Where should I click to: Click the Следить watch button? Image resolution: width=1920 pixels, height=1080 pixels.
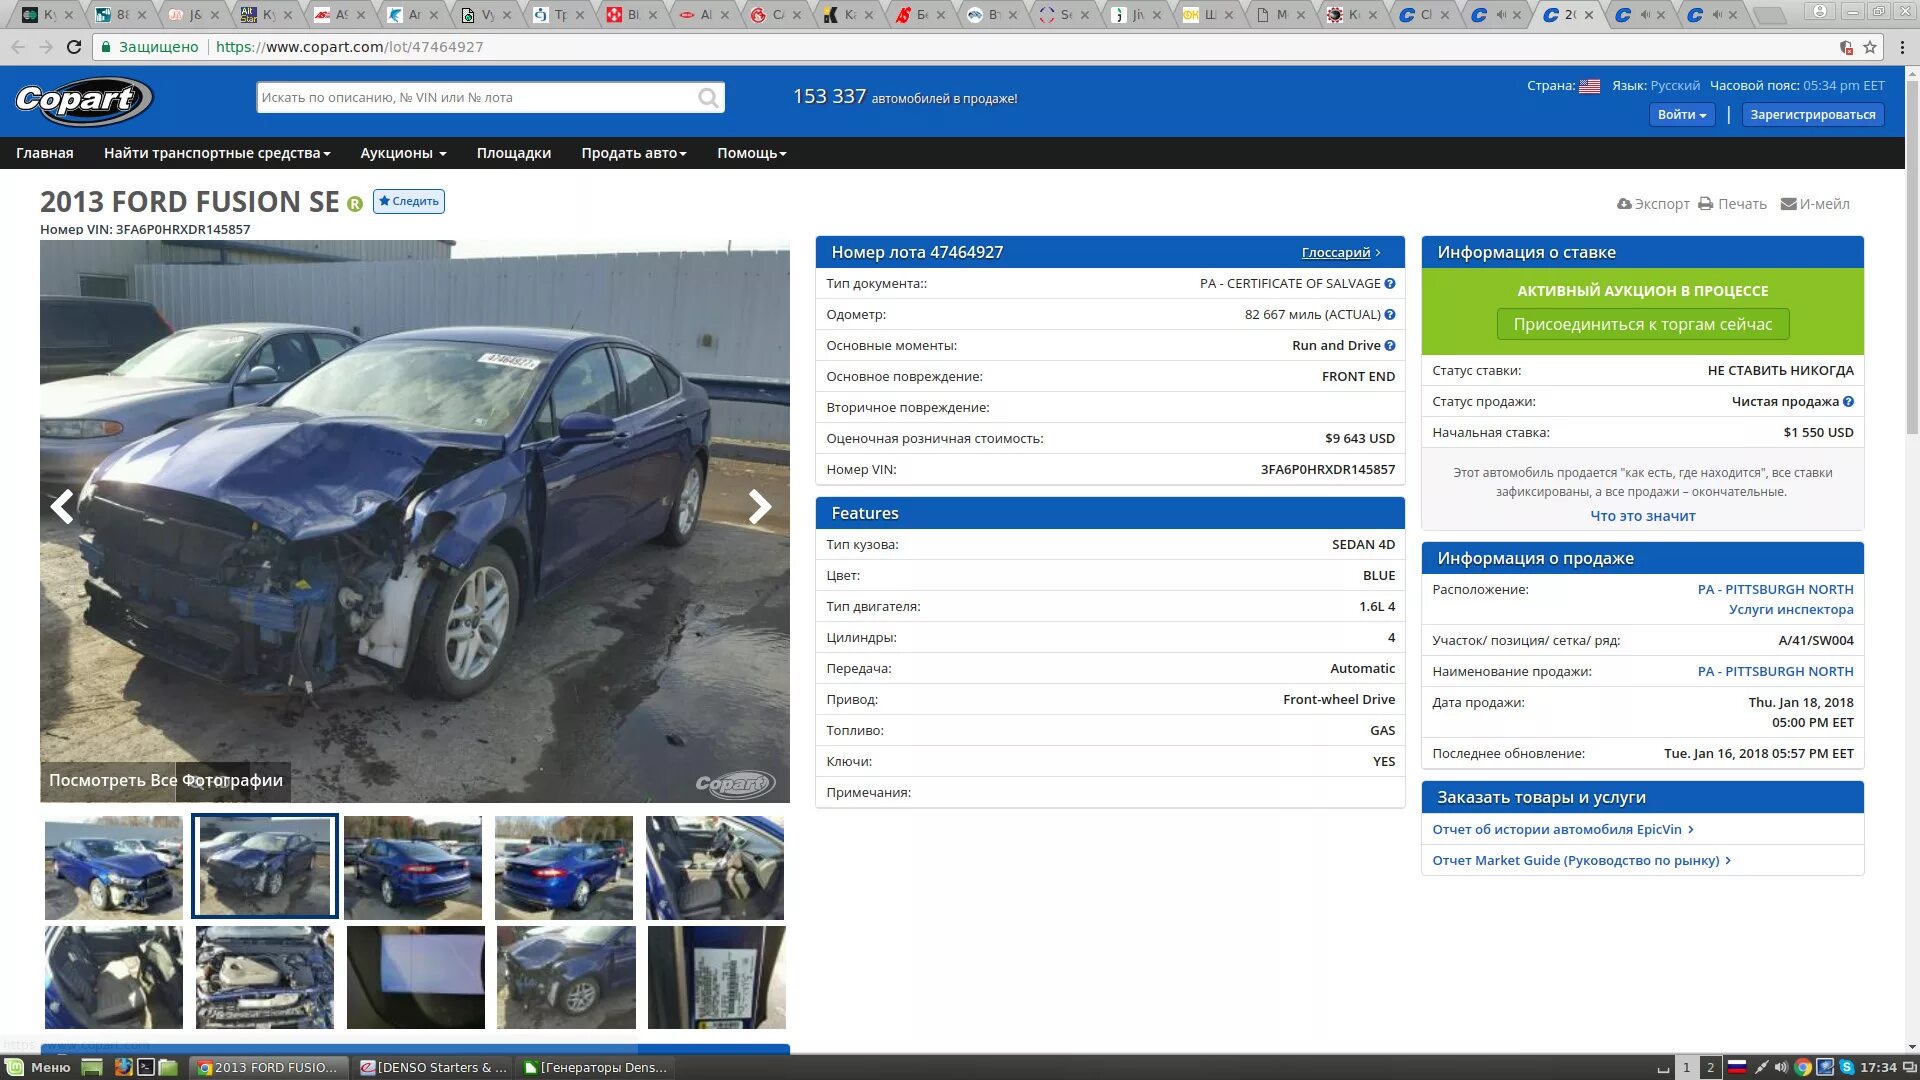pos(409,202)
